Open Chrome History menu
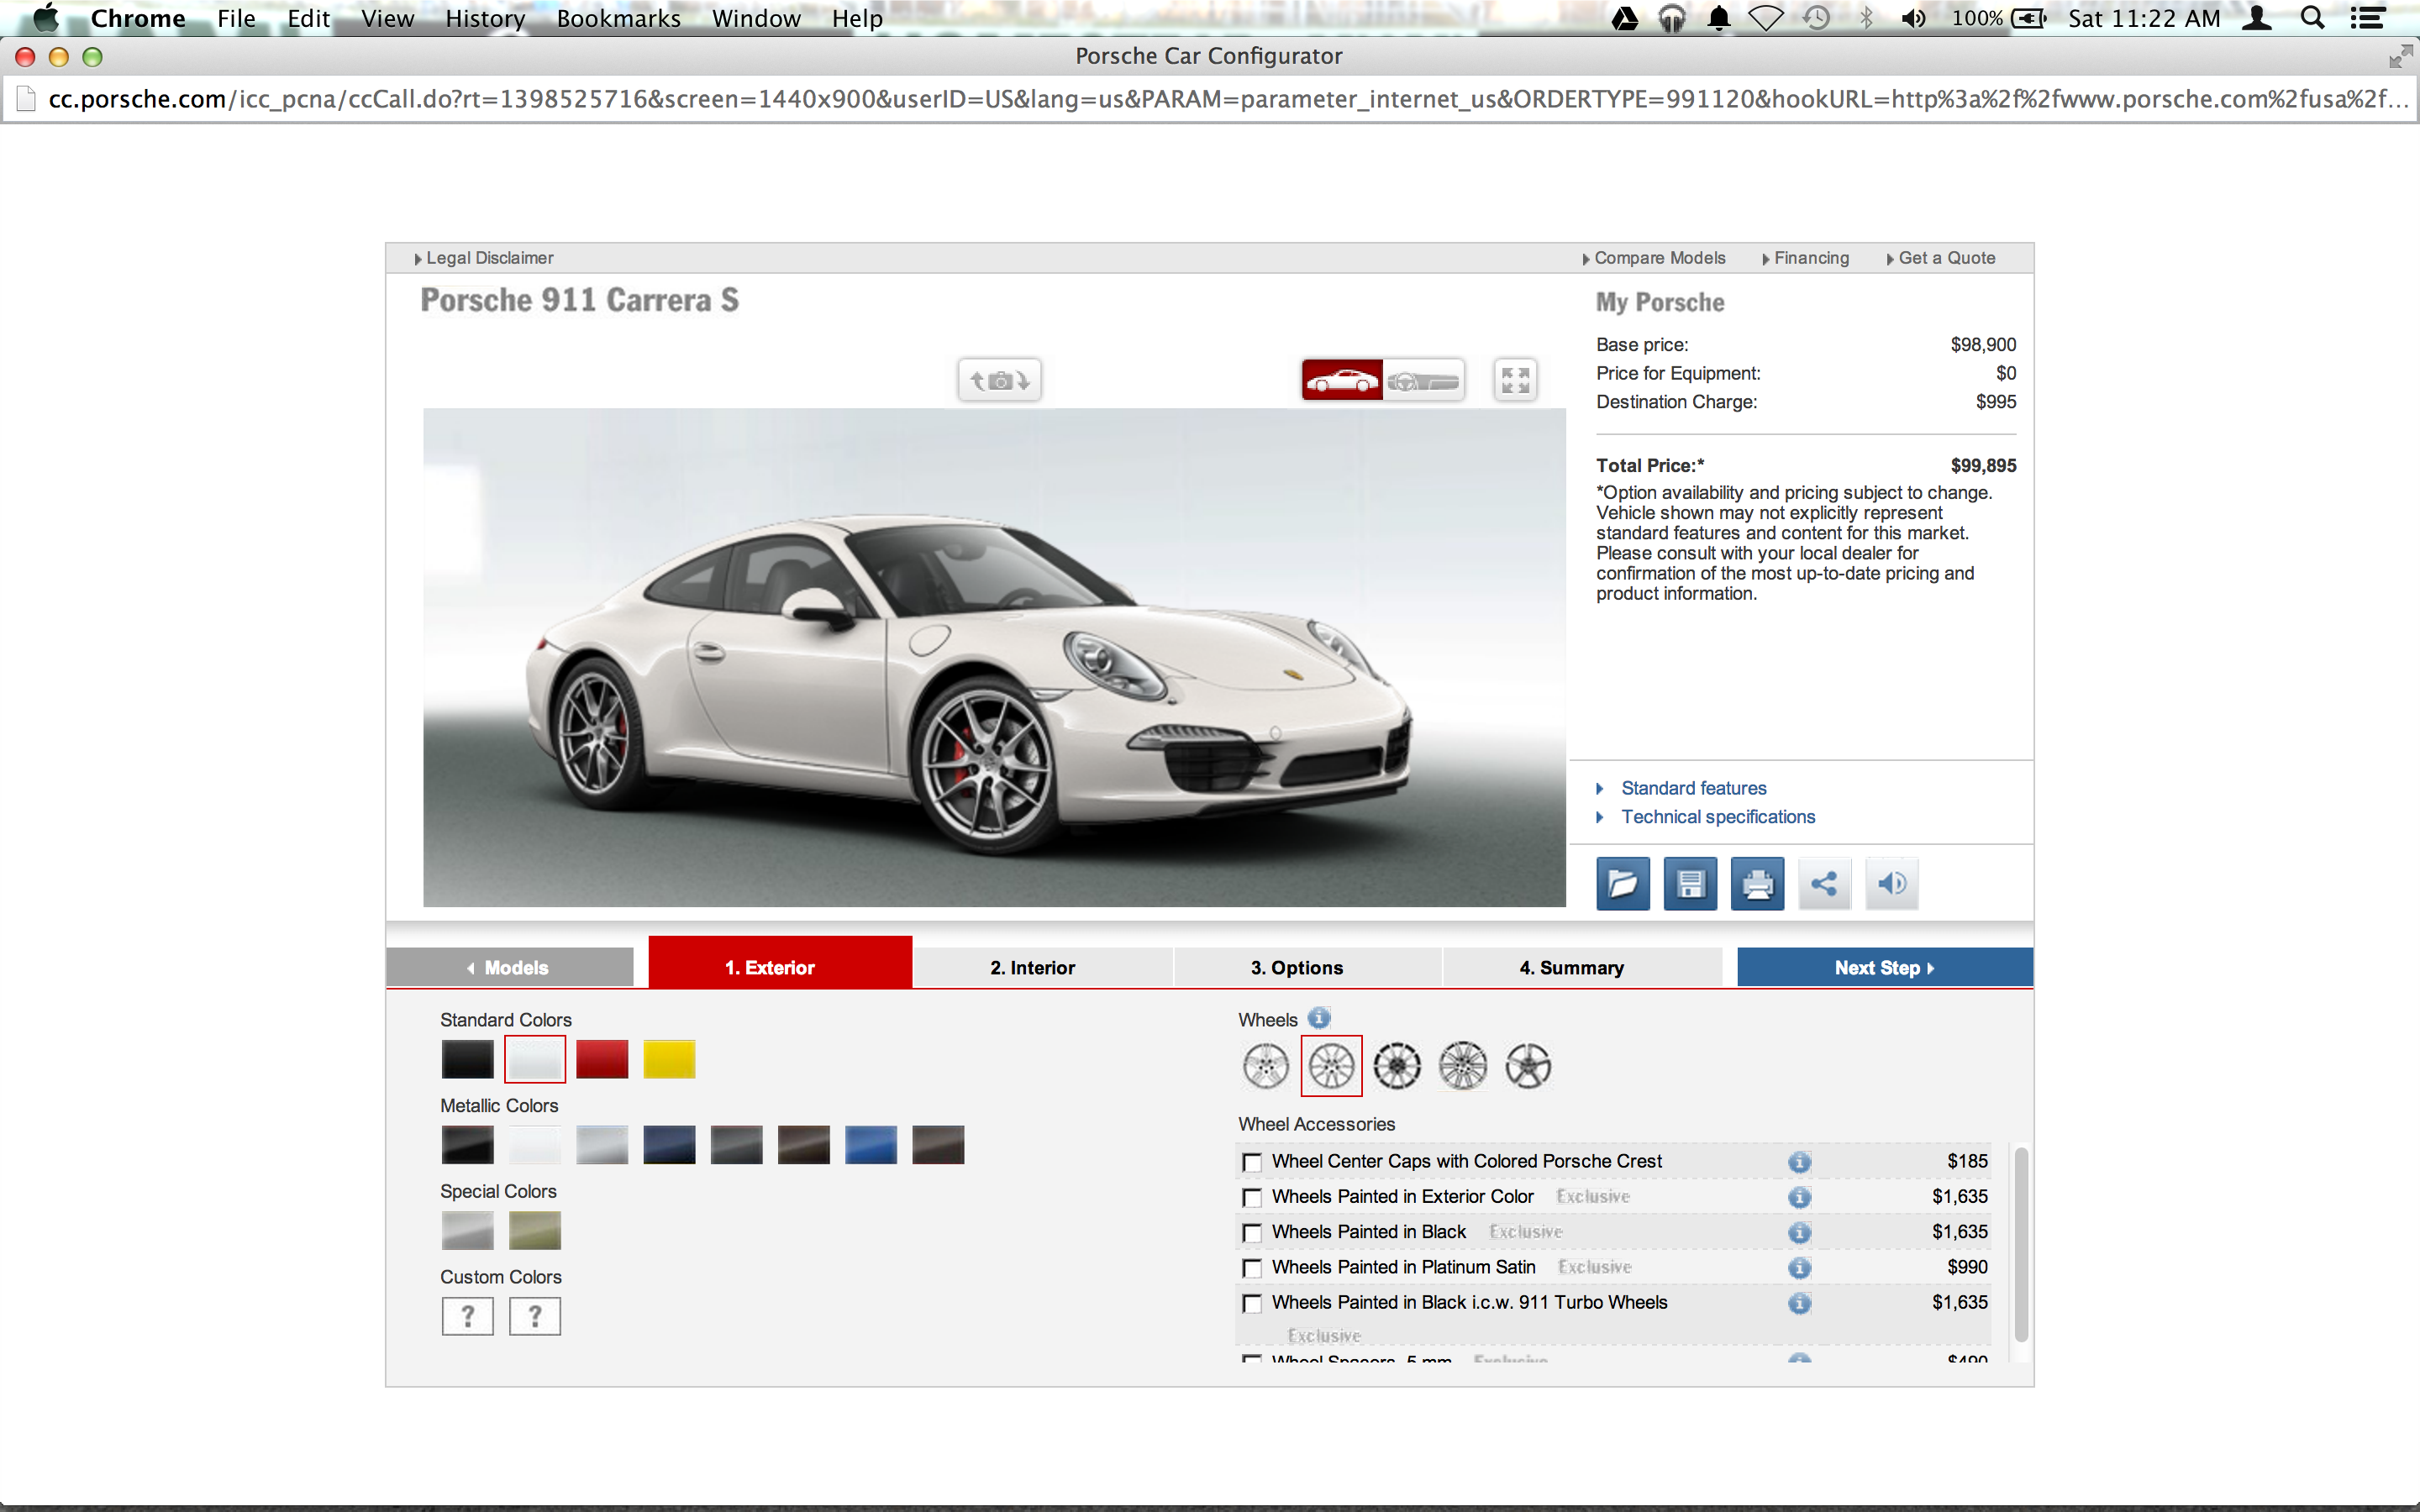The width and height of the screenshot is (2420, 1512). (485, 18)
